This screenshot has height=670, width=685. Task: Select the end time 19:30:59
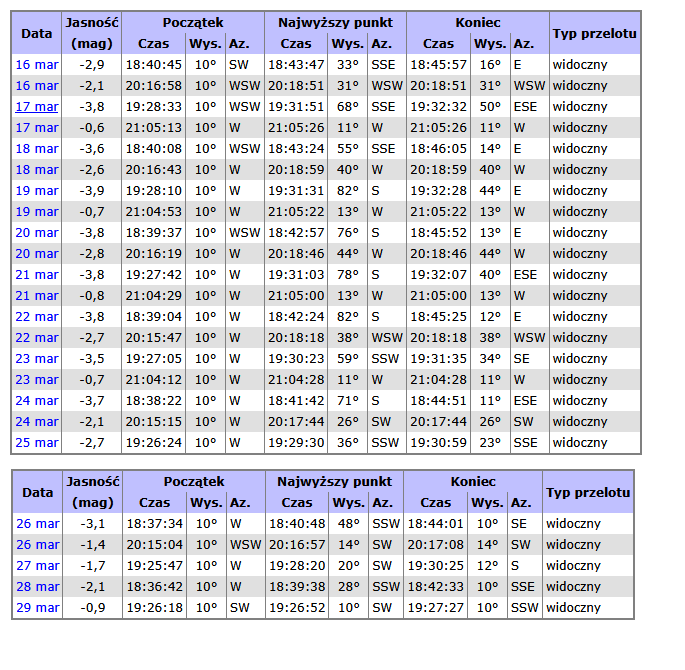pos(438,442)
